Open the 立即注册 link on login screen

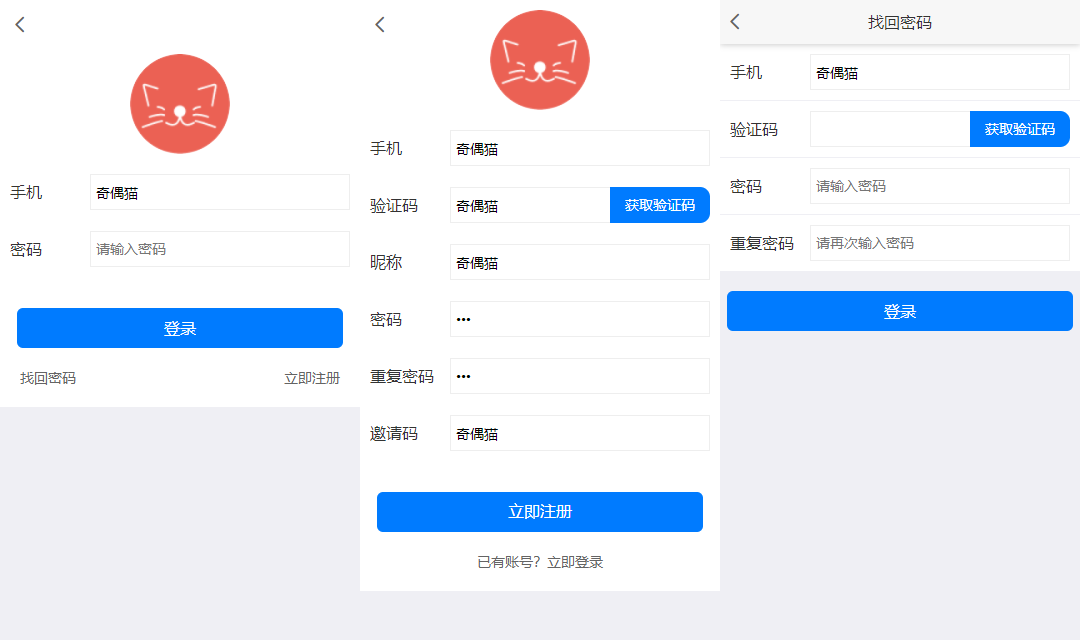tap(312, 378)
